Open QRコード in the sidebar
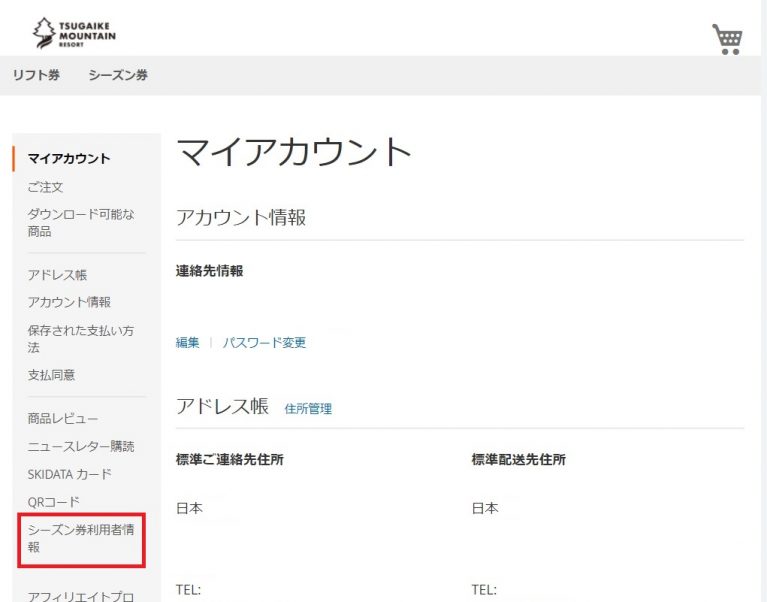Screen dimensions: 767x602 (54, 501)
